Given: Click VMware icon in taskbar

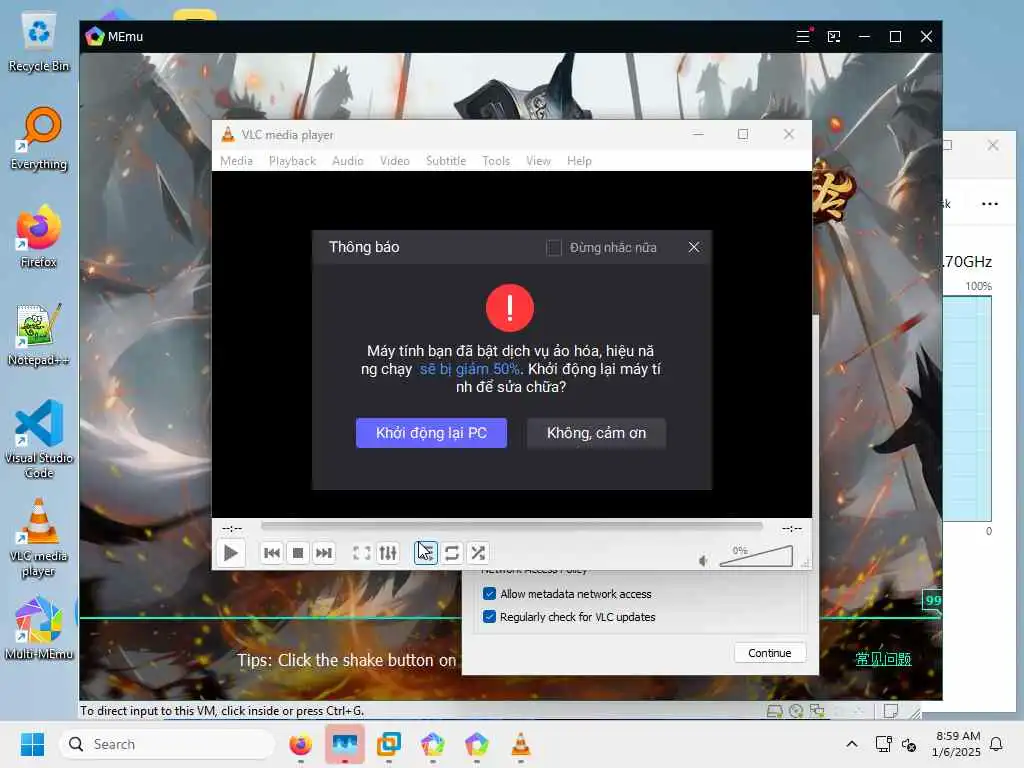Looking at the screenshot, I should point(389,744).
